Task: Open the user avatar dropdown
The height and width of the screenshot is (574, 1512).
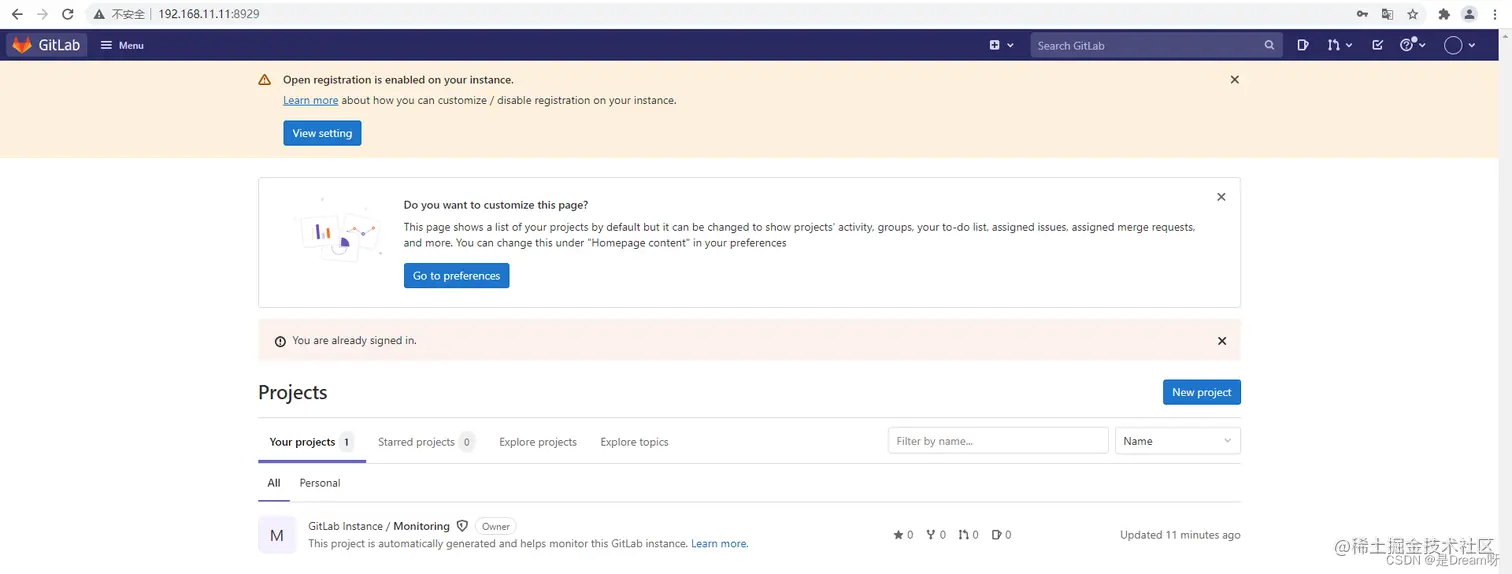Action: click(1459, 45)
